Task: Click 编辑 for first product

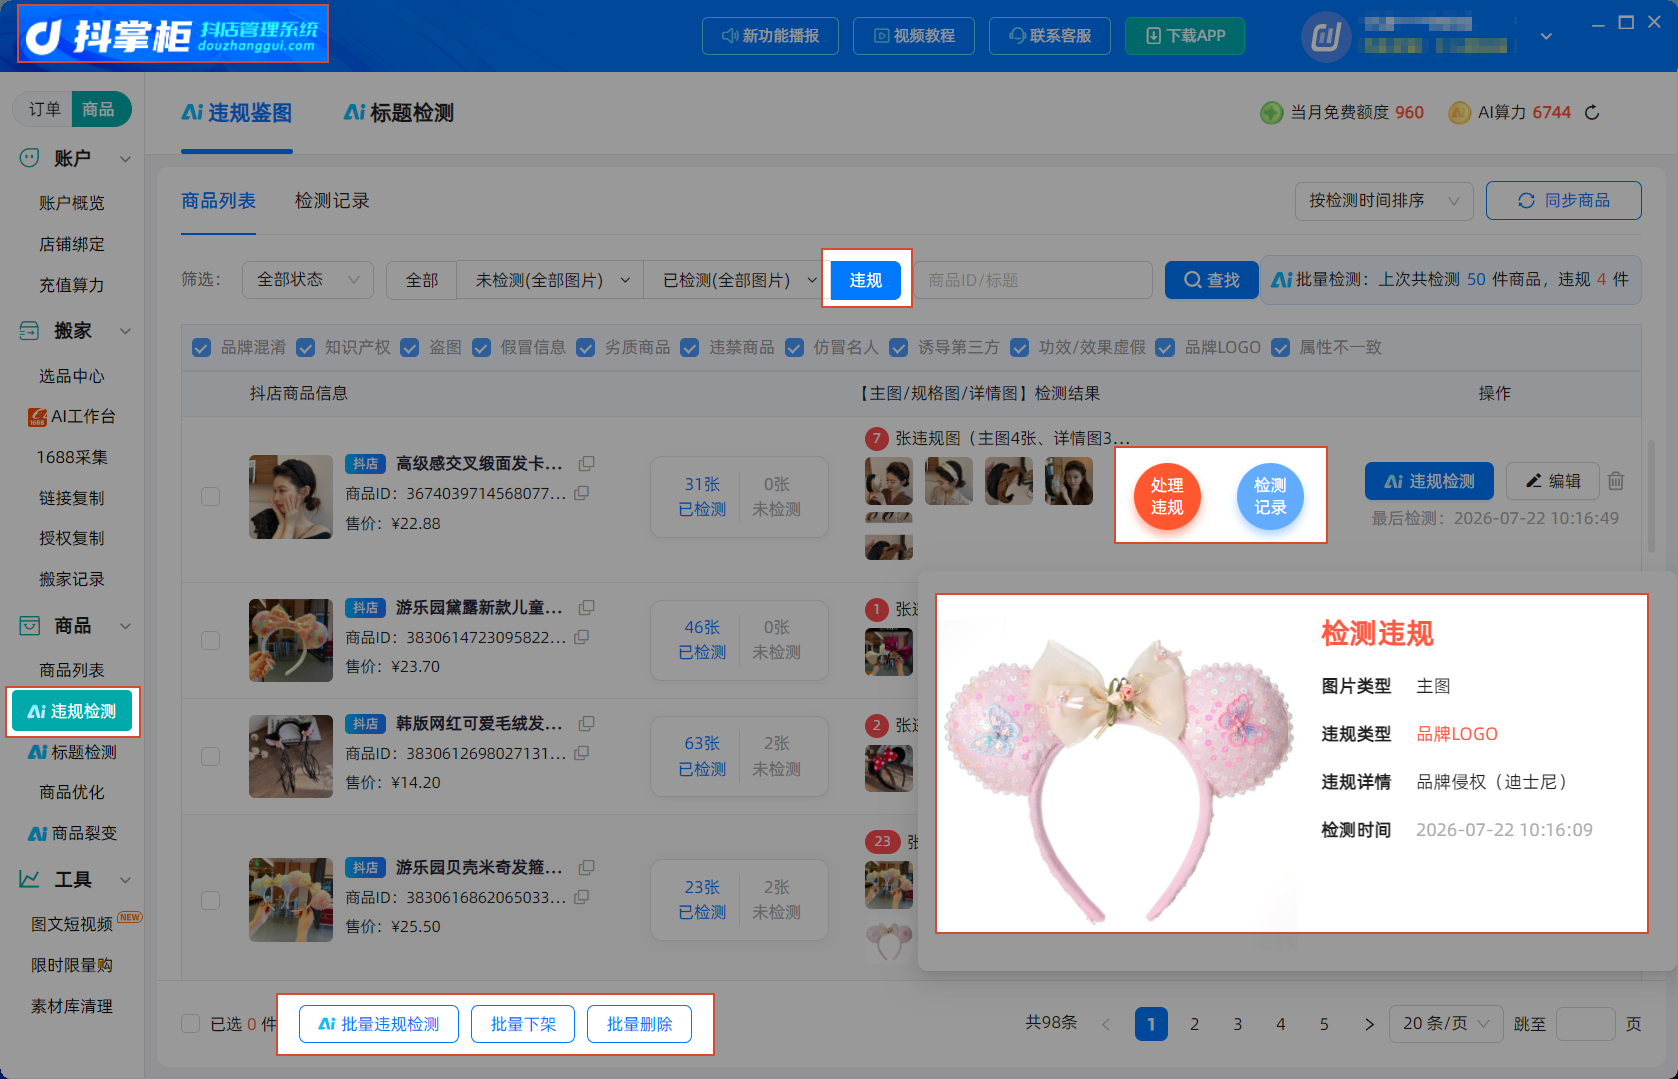Action: pos(1553,481)
